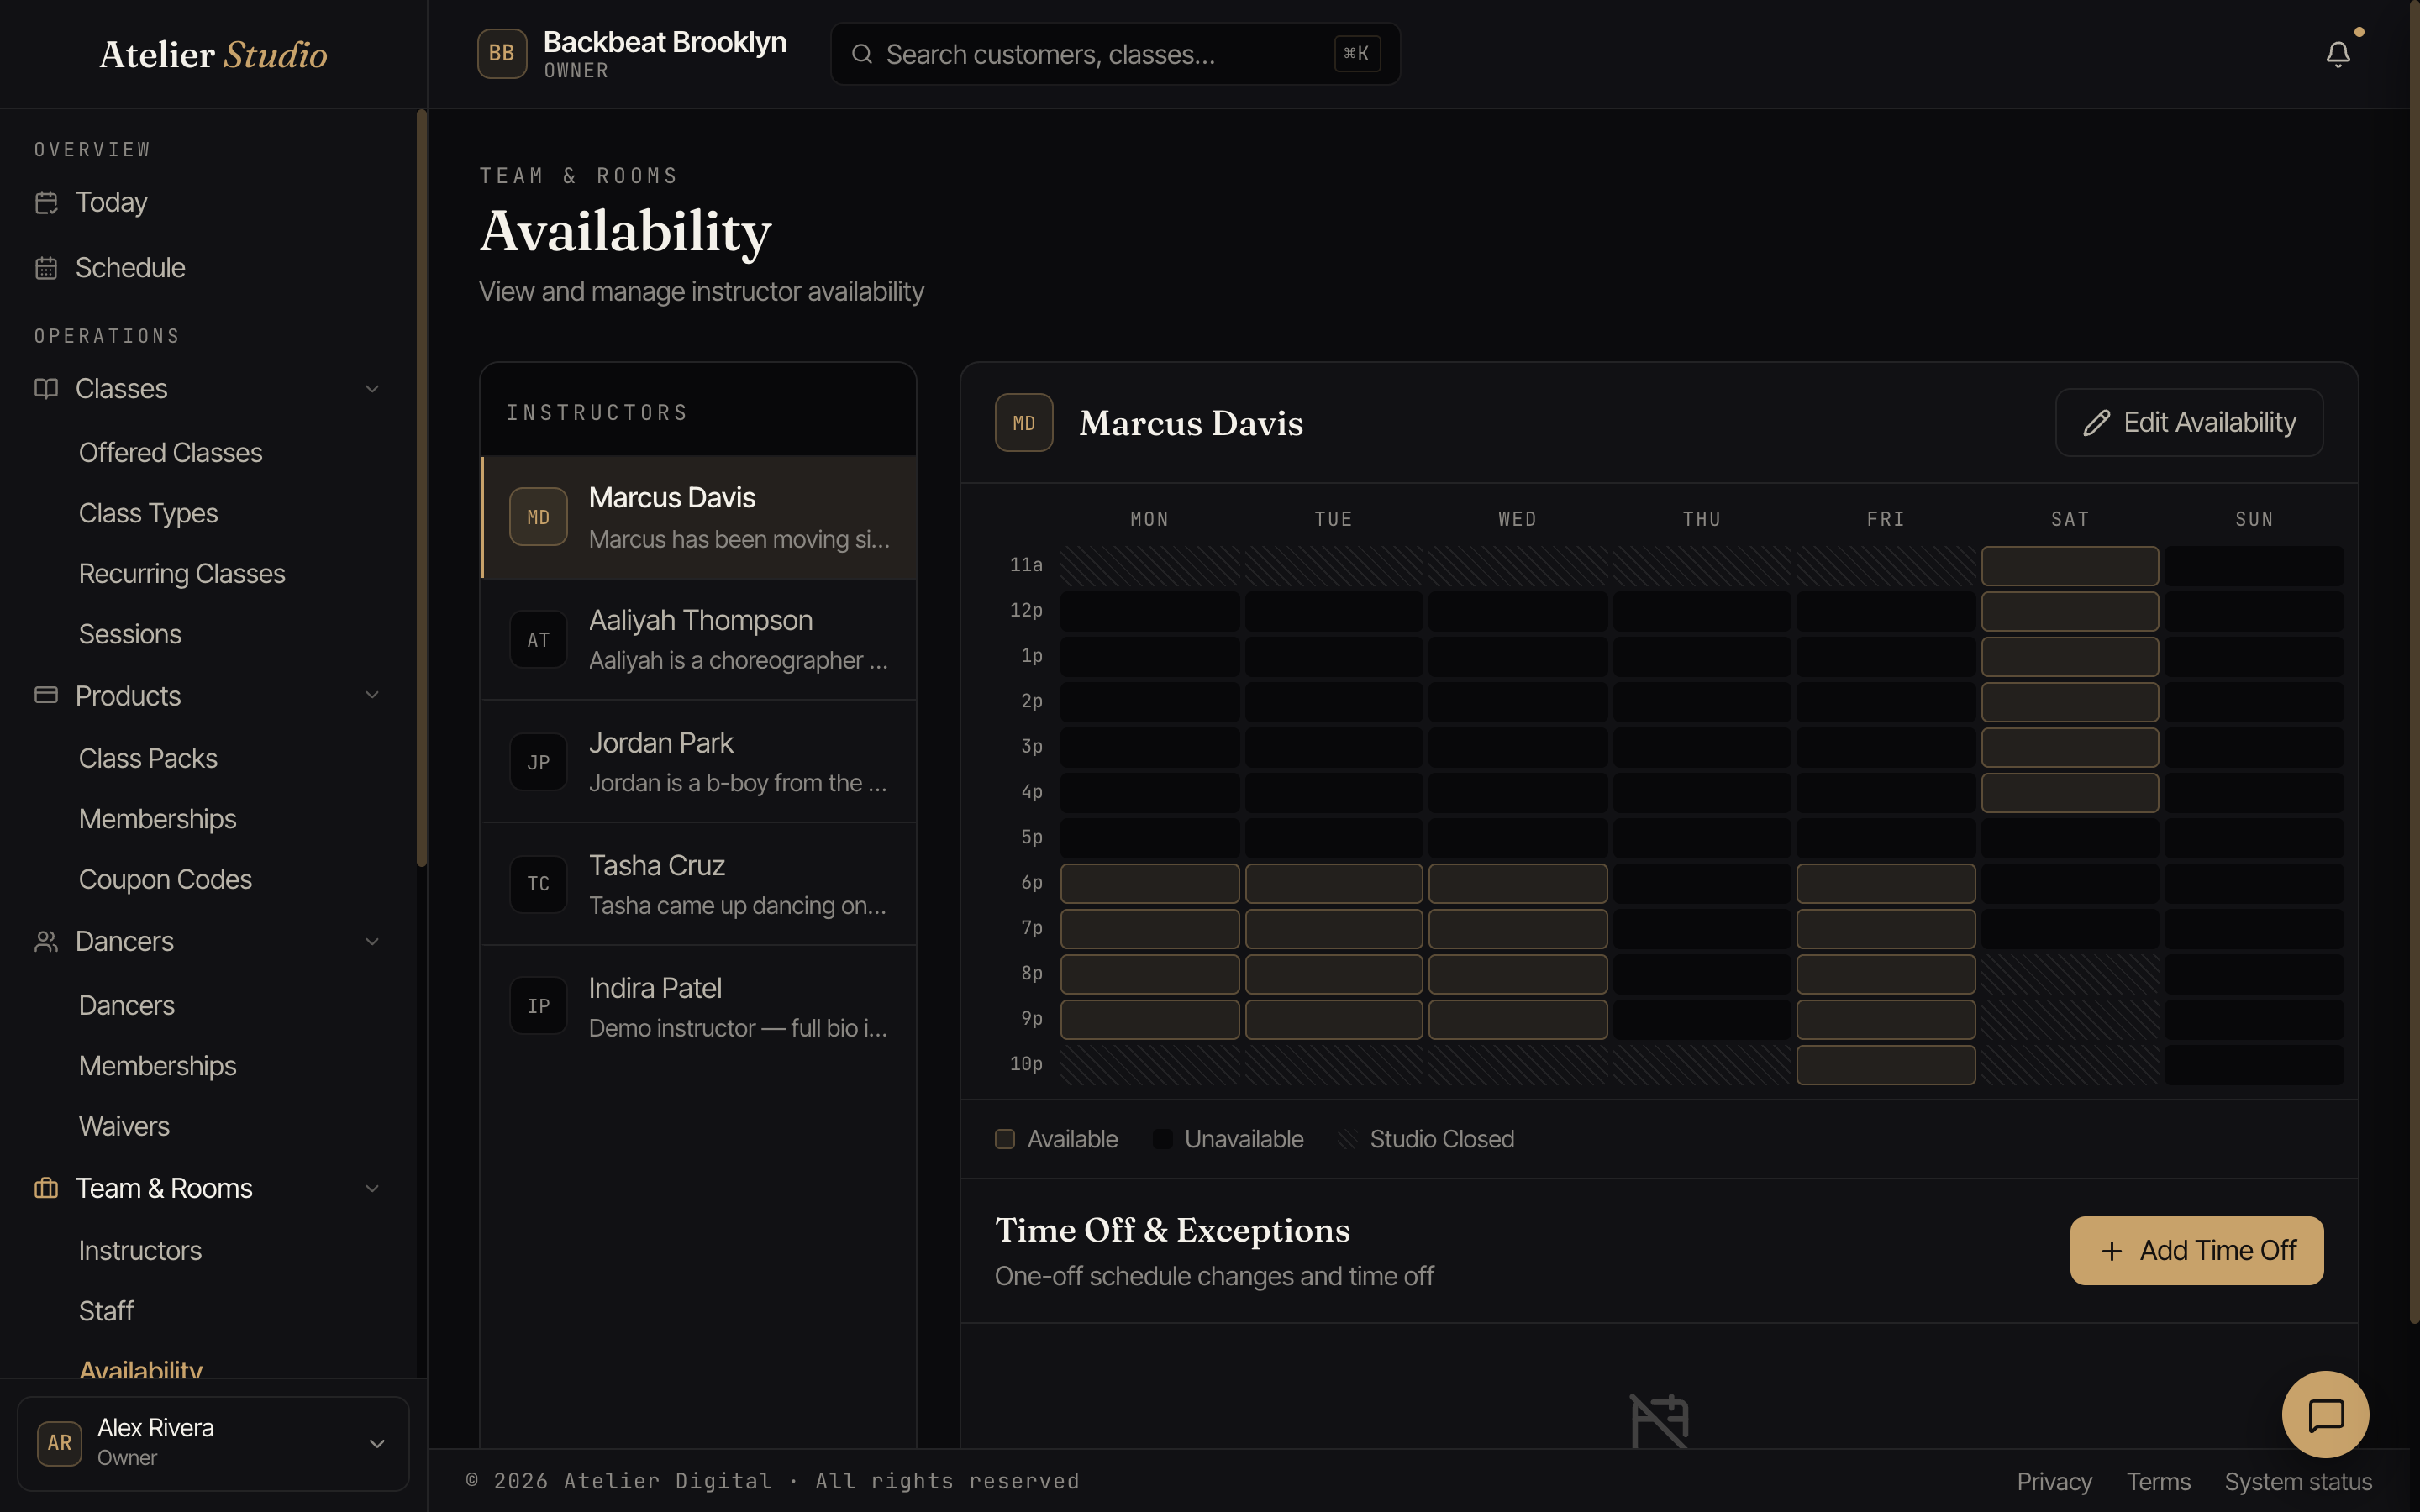Open the Privacy footer link

[x=2054, y=1482]
